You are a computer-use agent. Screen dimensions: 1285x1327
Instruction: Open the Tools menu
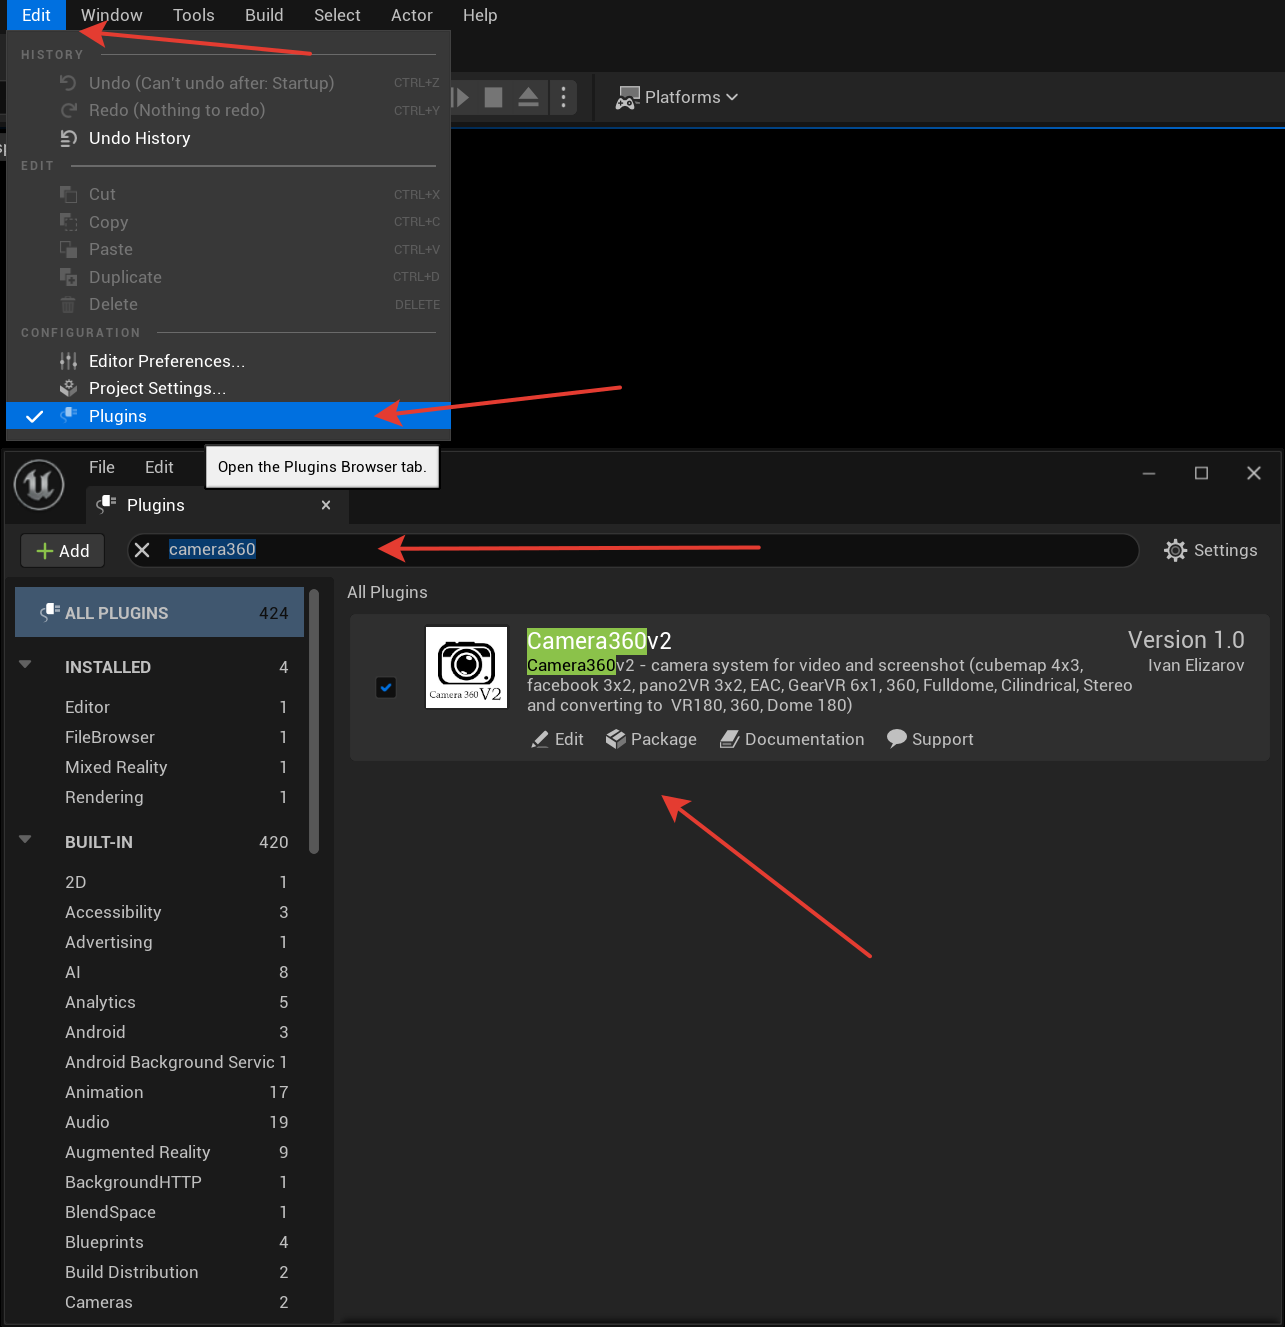(194, 15)
